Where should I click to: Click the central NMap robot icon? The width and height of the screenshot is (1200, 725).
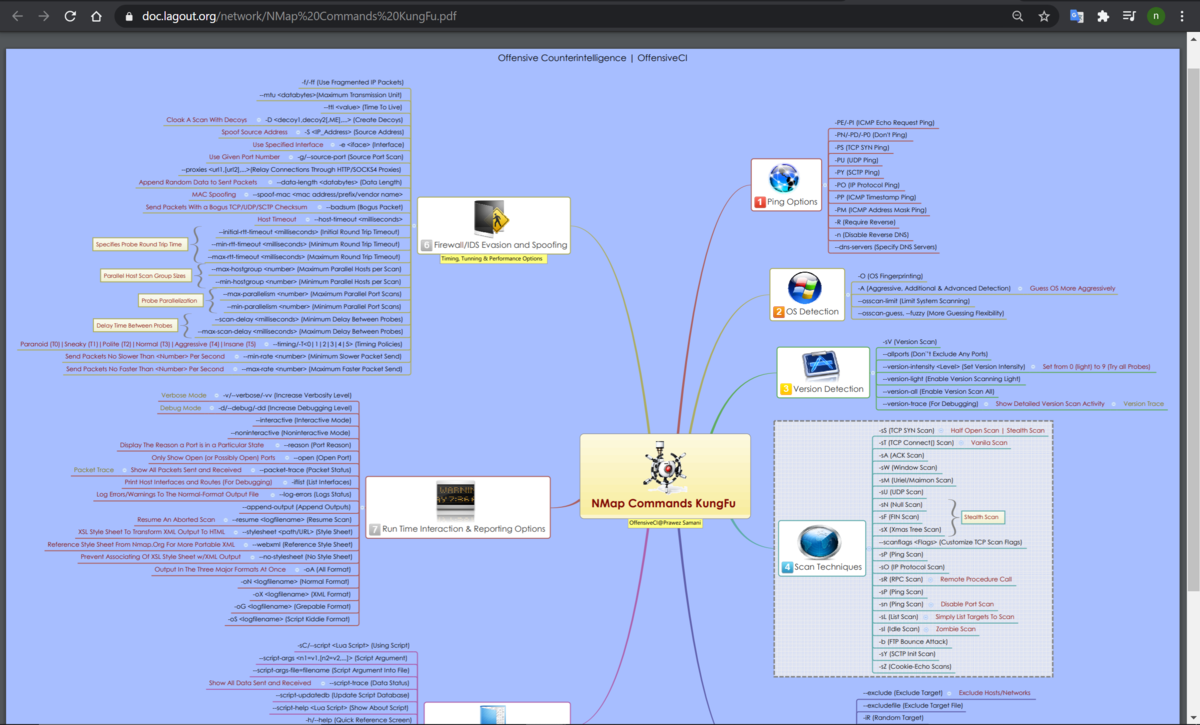(x=664, y=465)
